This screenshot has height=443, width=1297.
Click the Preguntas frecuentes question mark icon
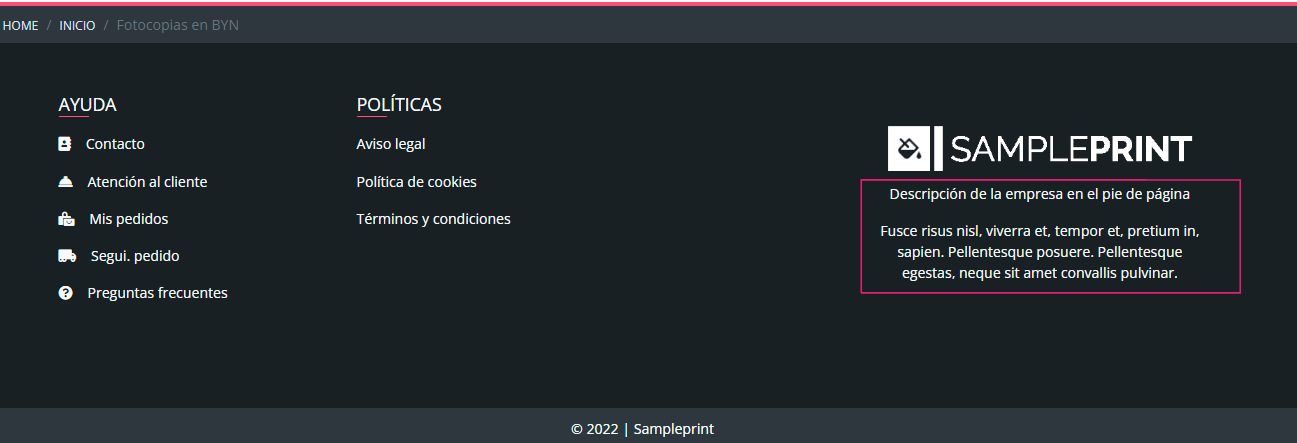[66, 293]
